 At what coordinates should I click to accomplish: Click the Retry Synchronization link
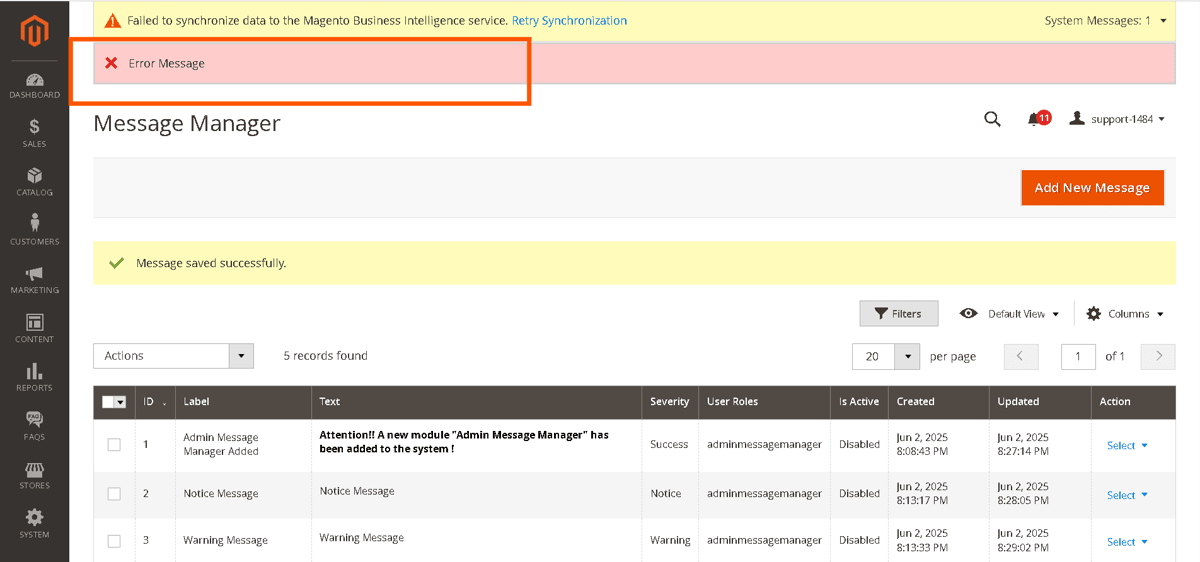(x=569, y=20)
